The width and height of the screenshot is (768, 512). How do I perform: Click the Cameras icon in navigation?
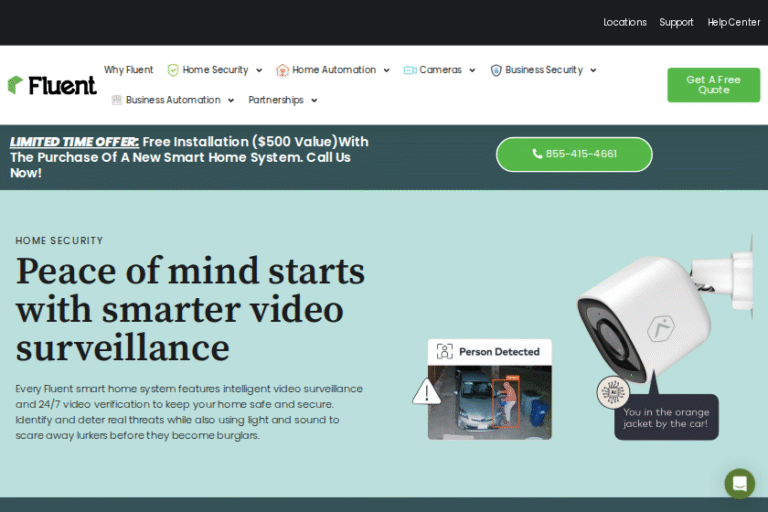click(410, 70)
